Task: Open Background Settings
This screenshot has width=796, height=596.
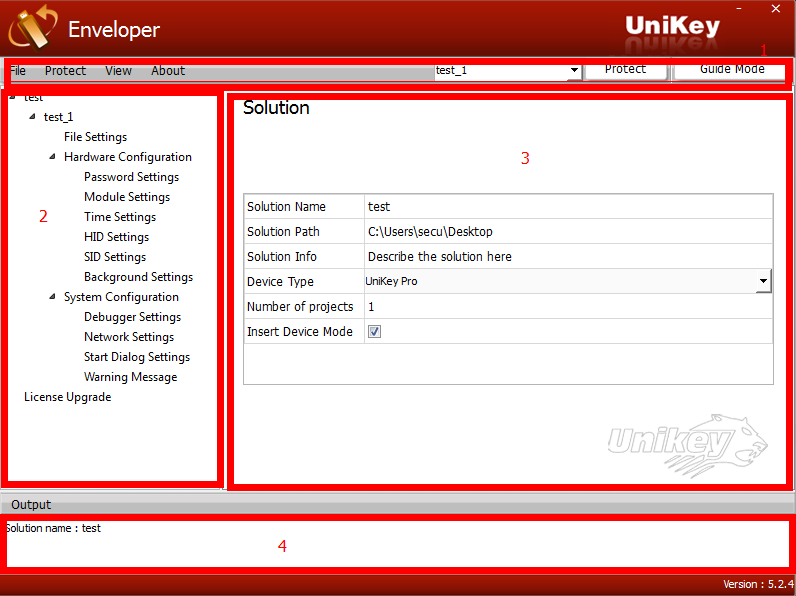Action: [x=139, y=277]
